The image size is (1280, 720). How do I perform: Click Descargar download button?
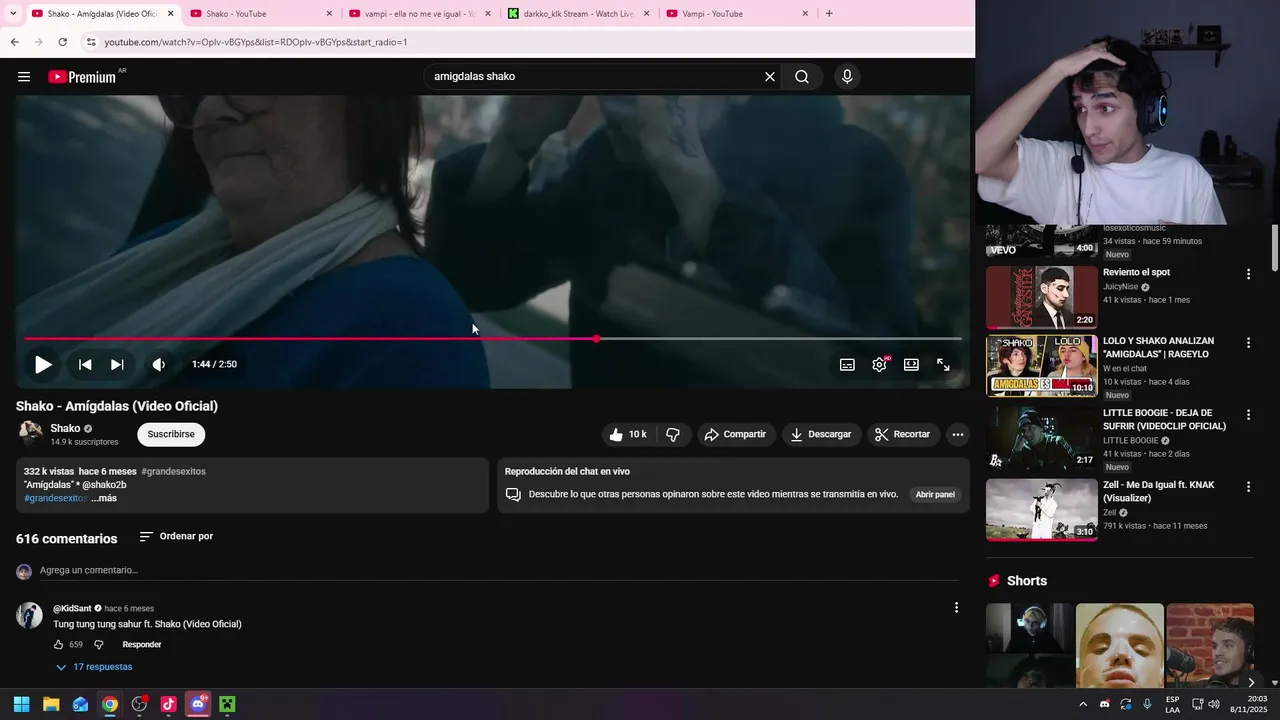[821, 434]
